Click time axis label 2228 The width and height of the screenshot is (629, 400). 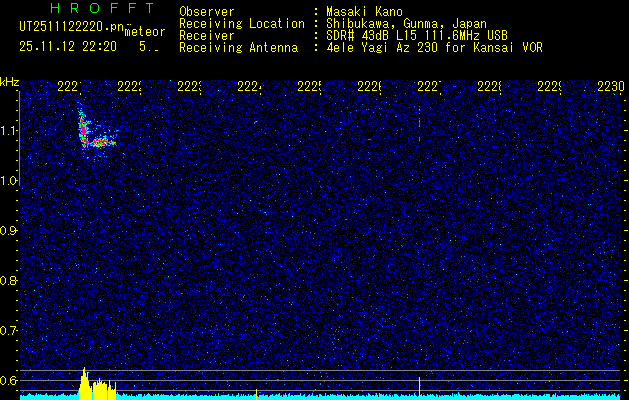point(489,87)
